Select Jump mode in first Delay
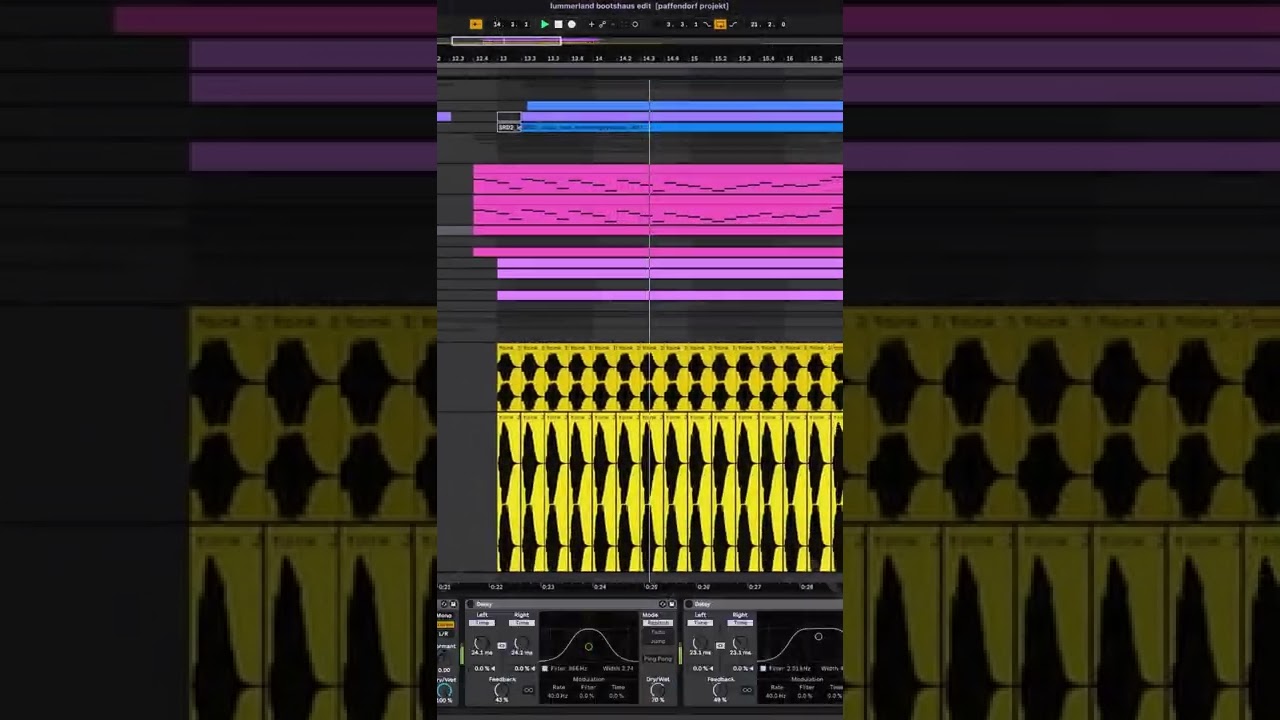1280x720 pixels. (x=658, y=642)
